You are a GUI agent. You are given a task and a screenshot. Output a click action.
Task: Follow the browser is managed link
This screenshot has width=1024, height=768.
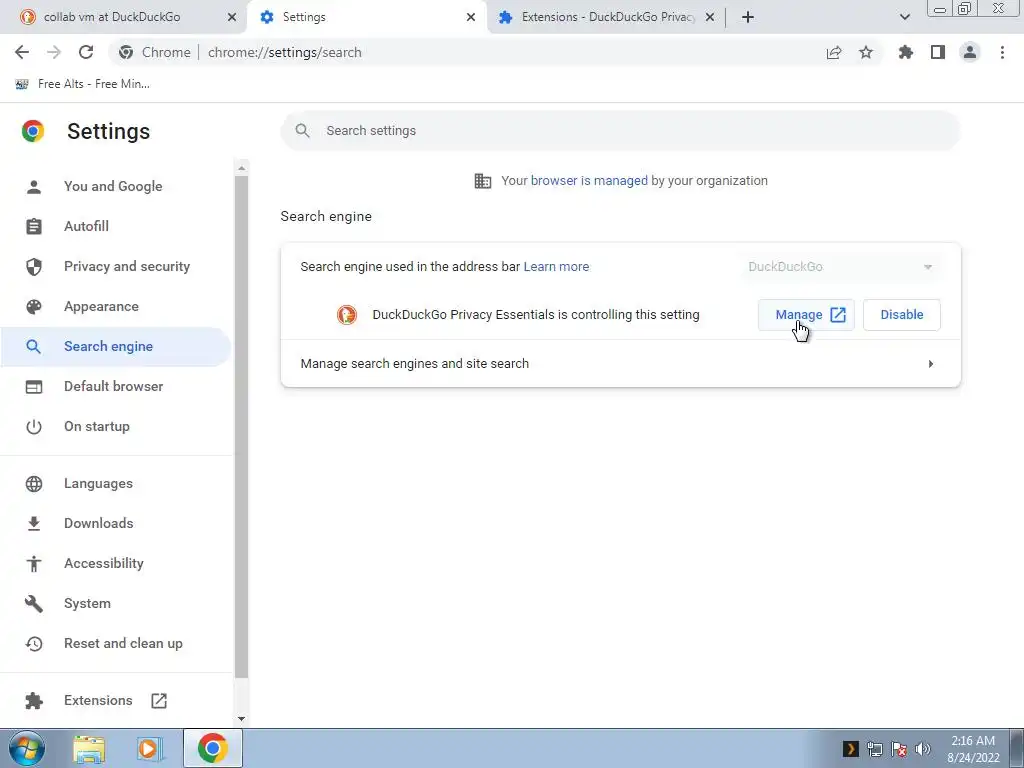[589, 181]
